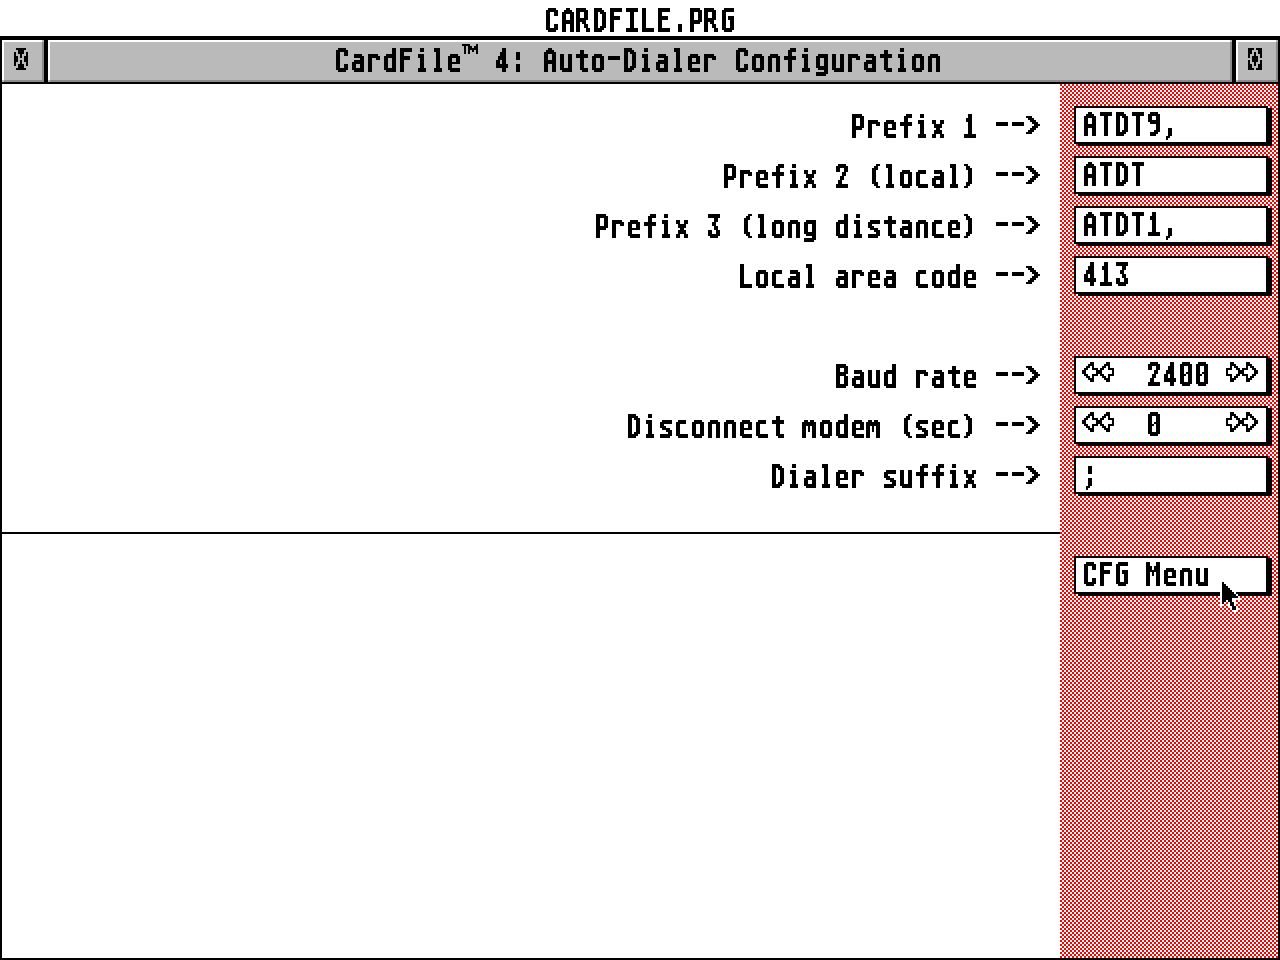This screenshot has width=1280, height=960.
Task: Click the checkered icon in the top-left title bar corner
Action: pyautogui.click(x=21, y=60)
